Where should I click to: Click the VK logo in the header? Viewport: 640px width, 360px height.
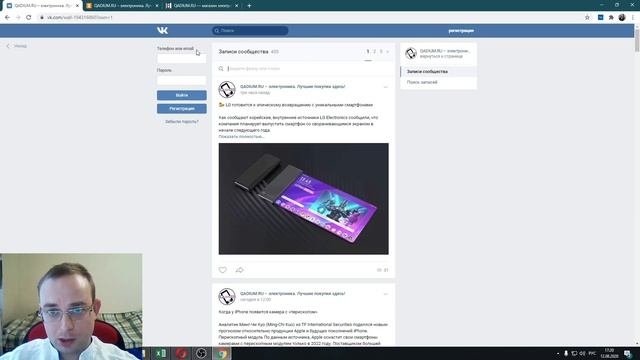tap(162, 31)
